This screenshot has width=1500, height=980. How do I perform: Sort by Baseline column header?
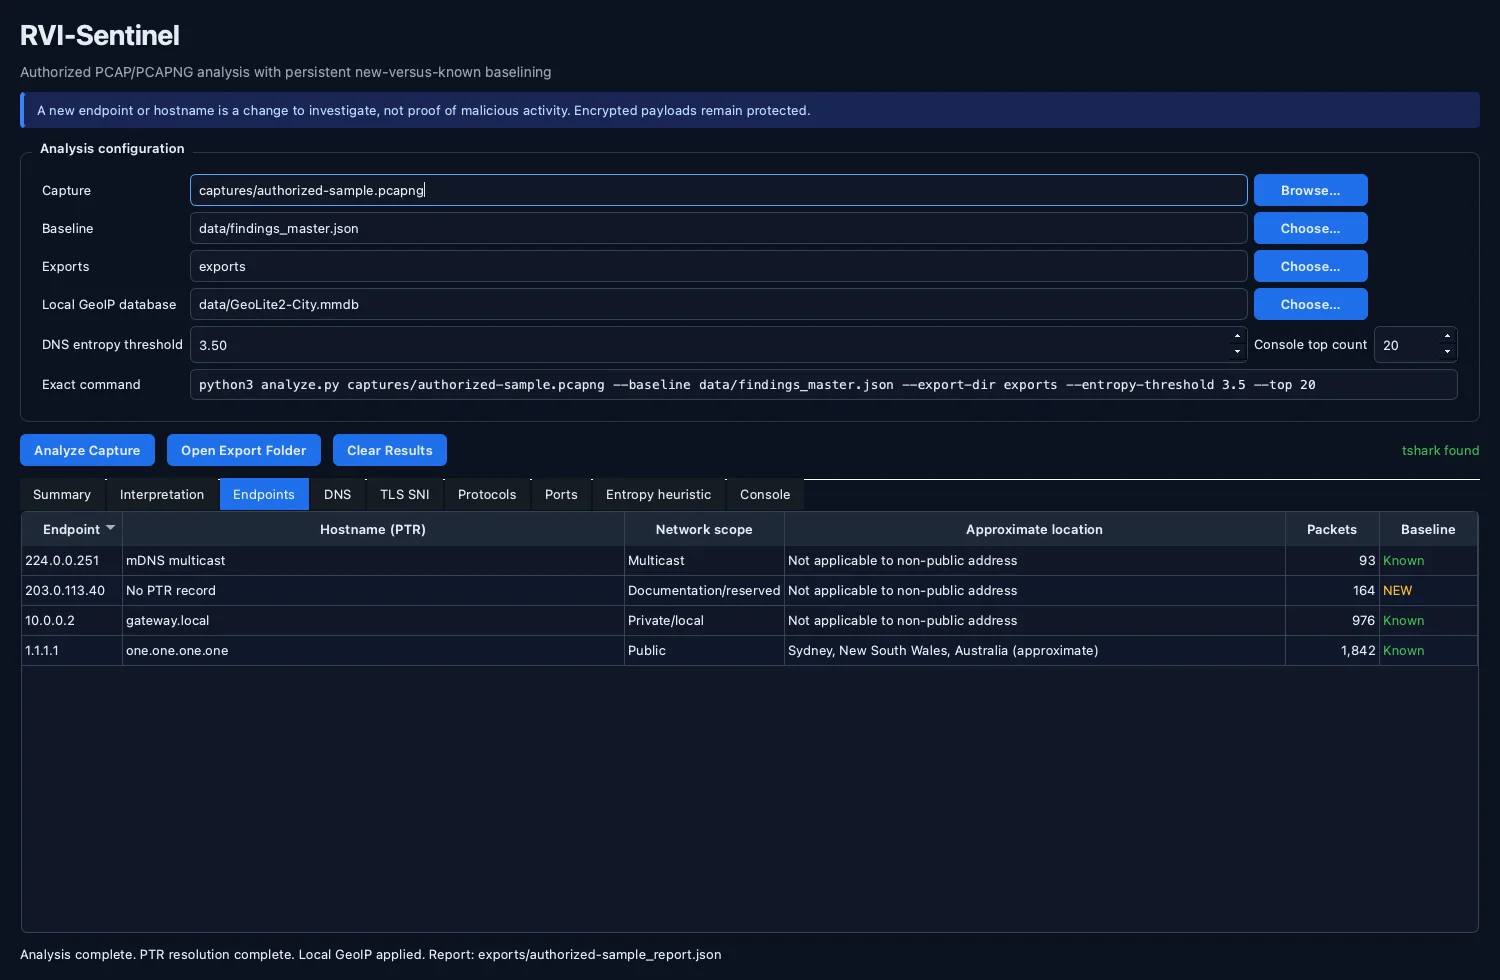point(1428,529)
